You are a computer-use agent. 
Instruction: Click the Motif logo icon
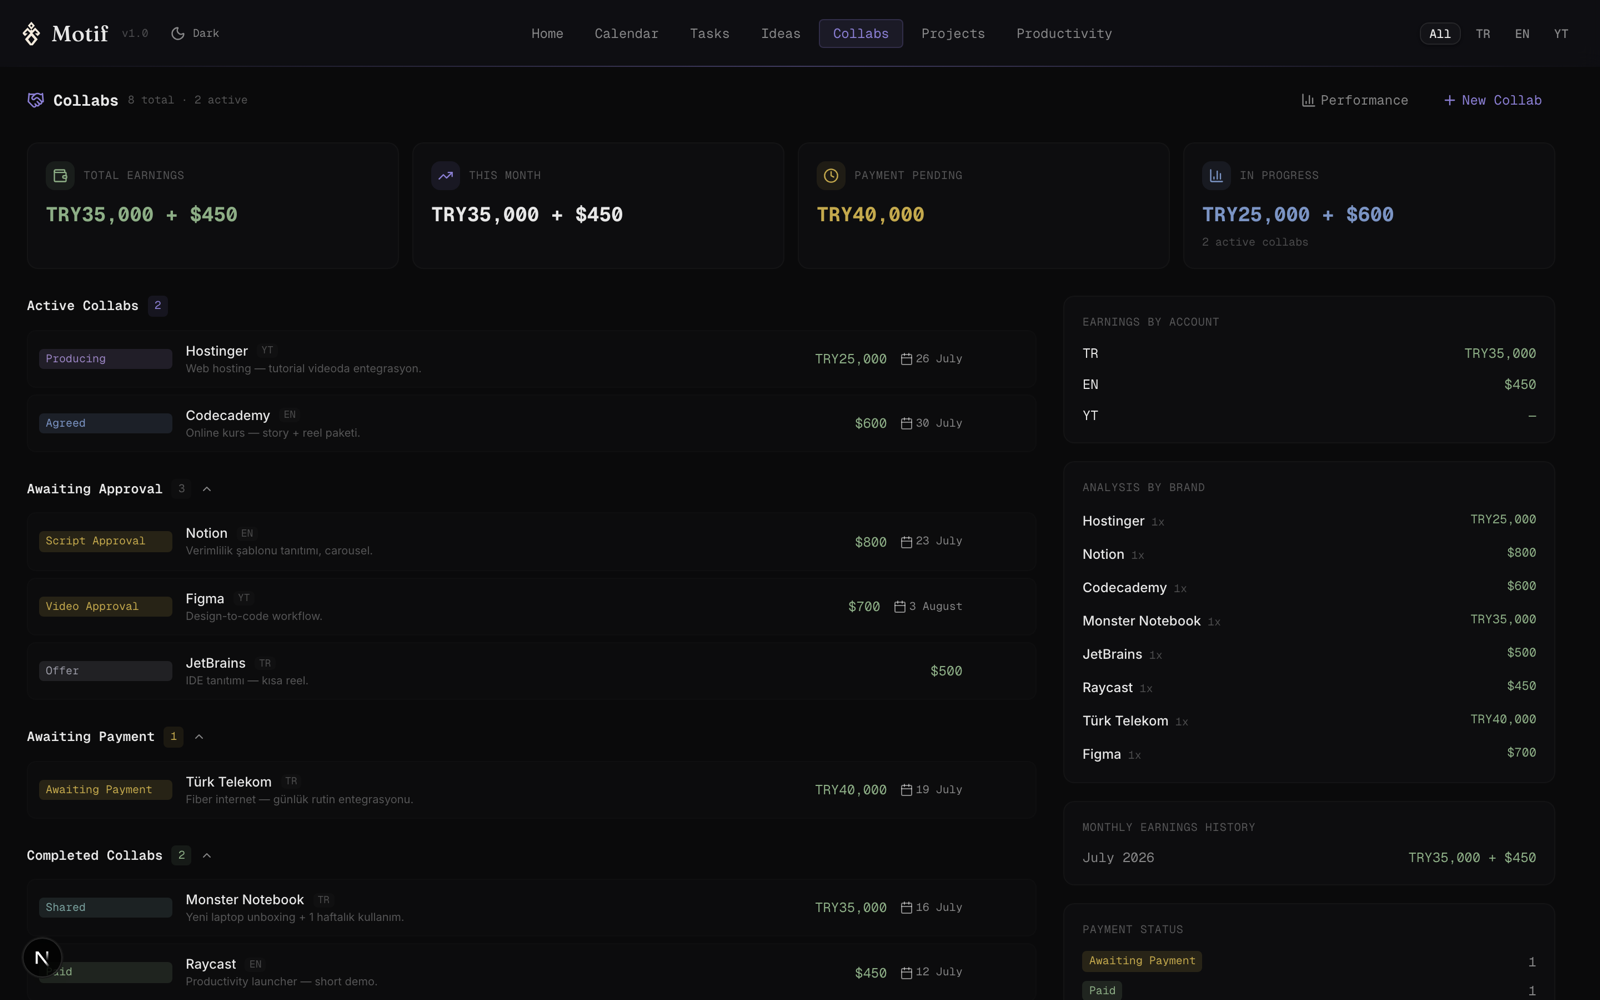pyautogui.click(x=32, y=34)
